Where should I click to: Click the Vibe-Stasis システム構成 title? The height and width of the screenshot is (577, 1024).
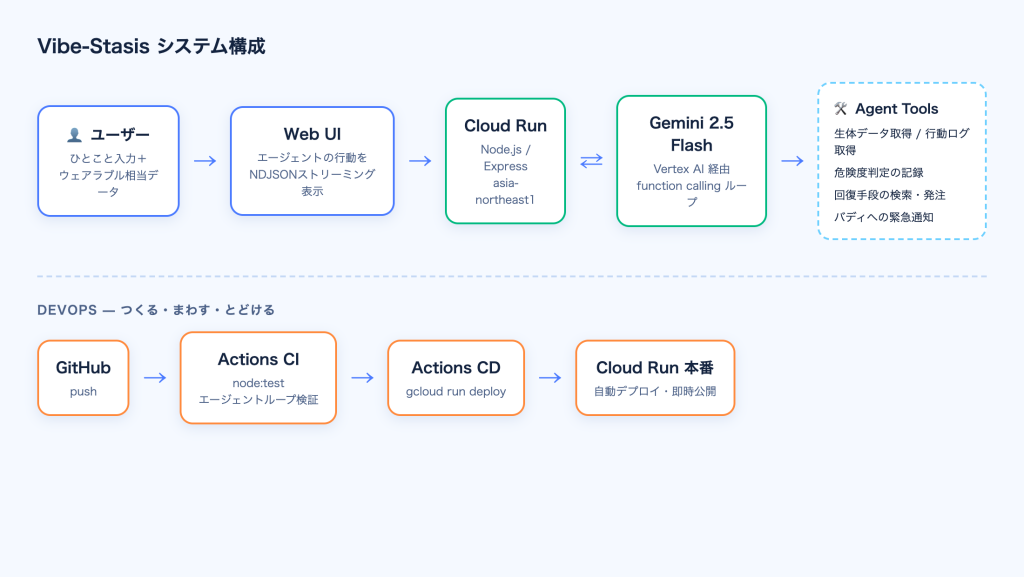click(151, 46)
